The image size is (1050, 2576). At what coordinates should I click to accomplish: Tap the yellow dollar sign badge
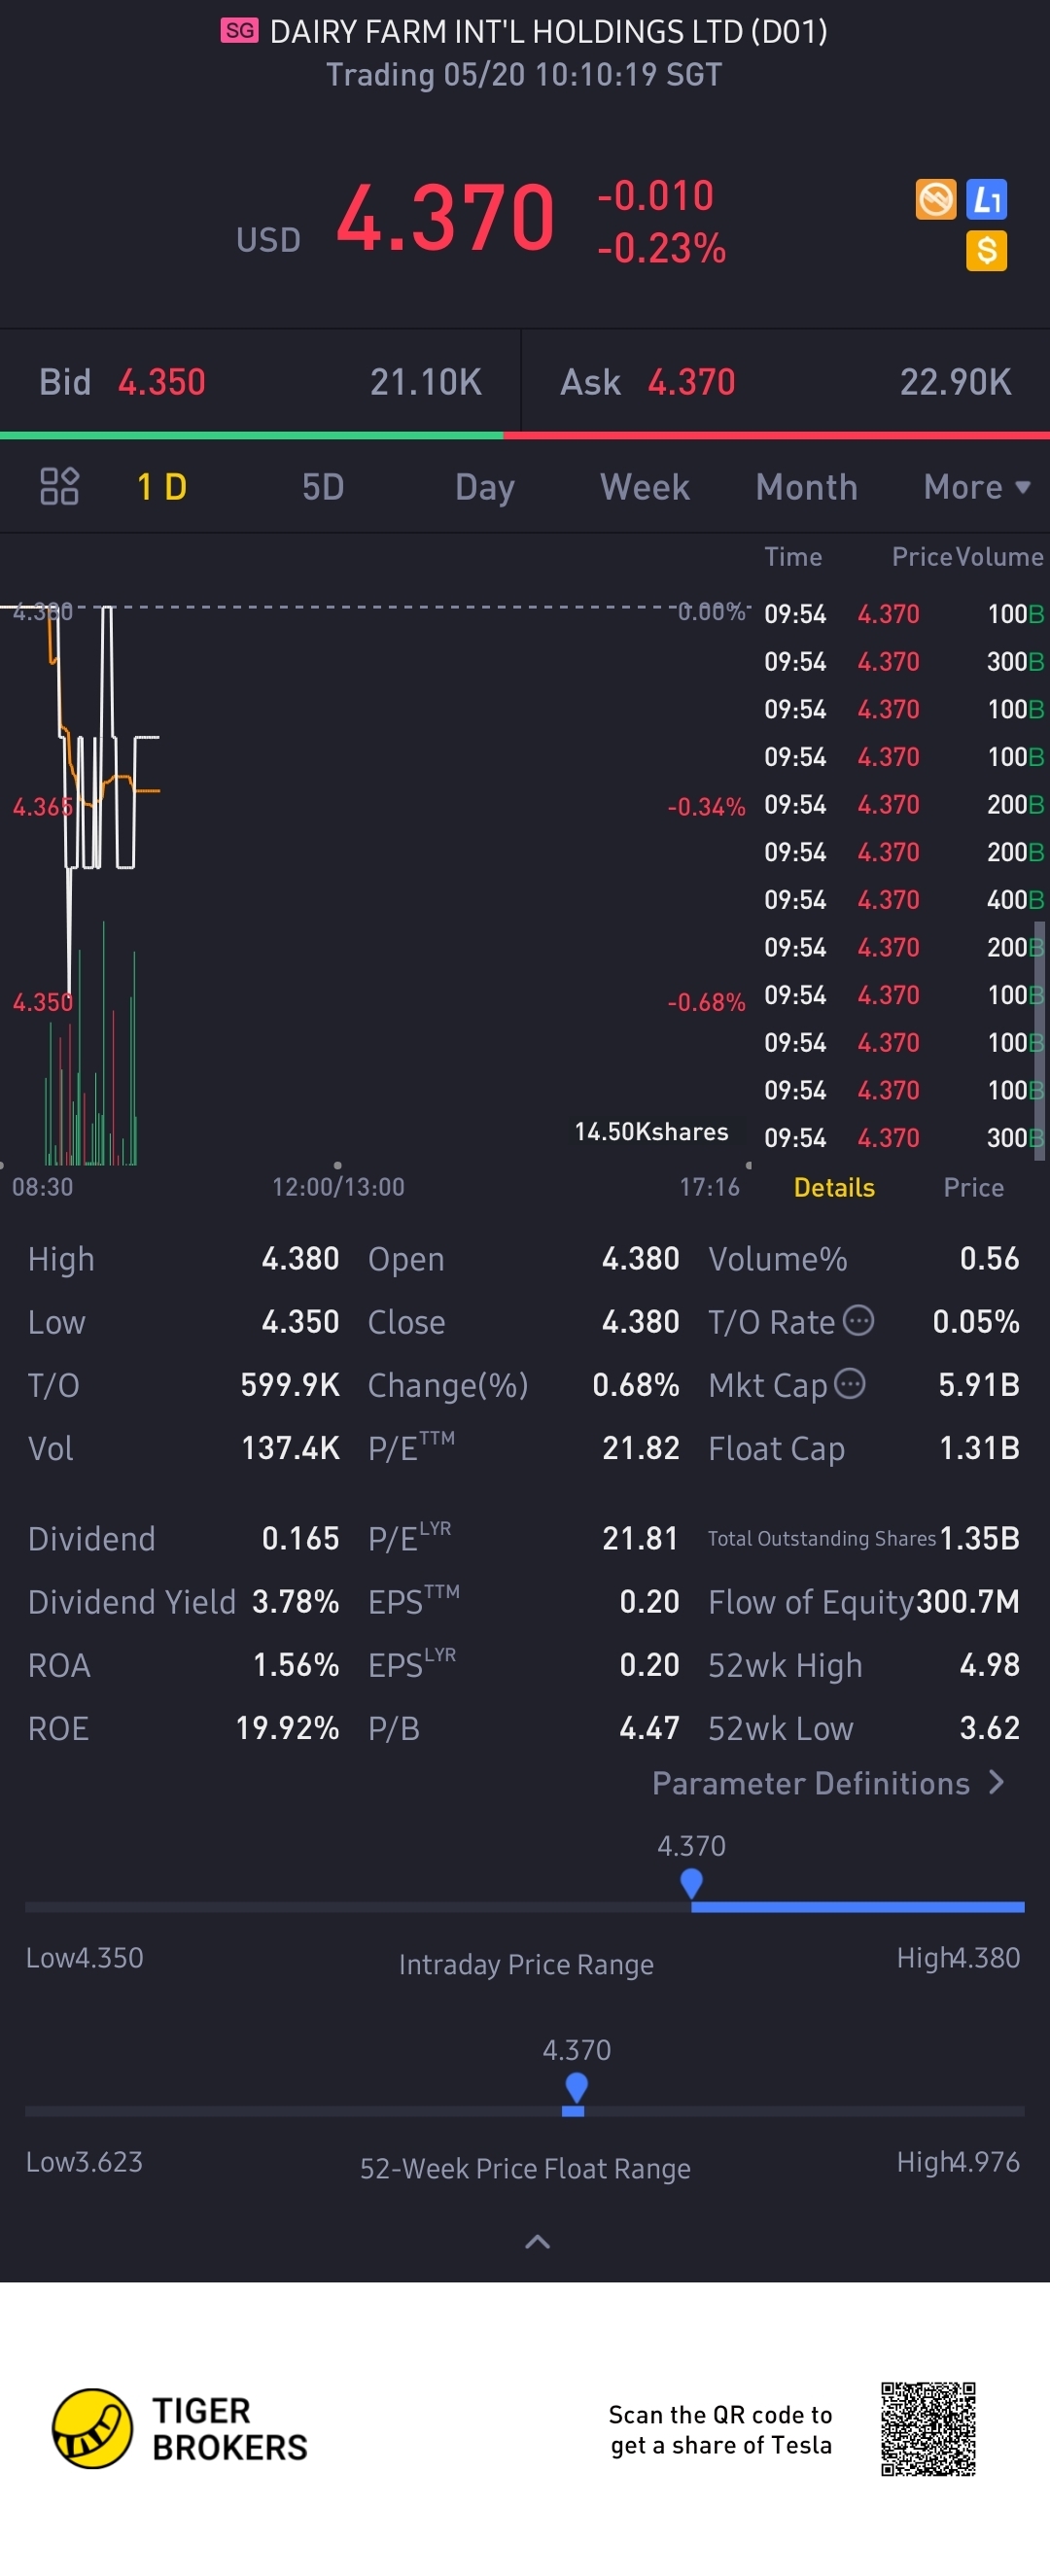tap(986, 250)
